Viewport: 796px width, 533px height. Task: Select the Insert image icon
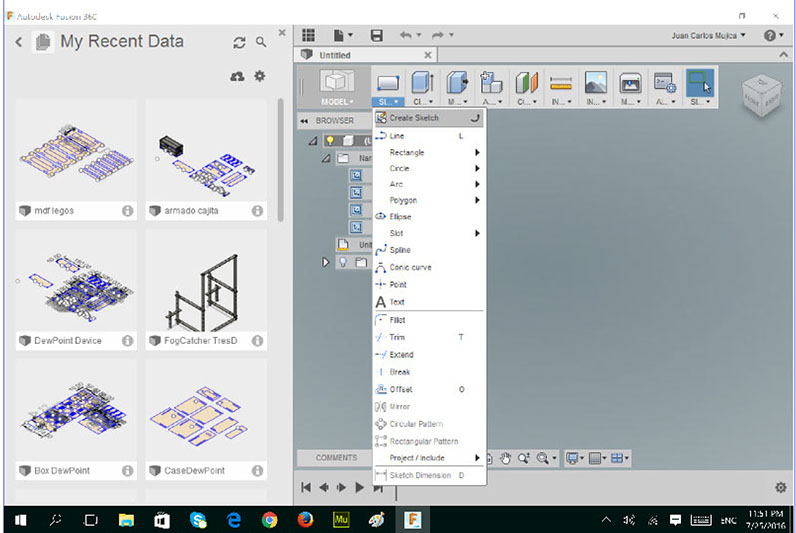click(595, 82)
